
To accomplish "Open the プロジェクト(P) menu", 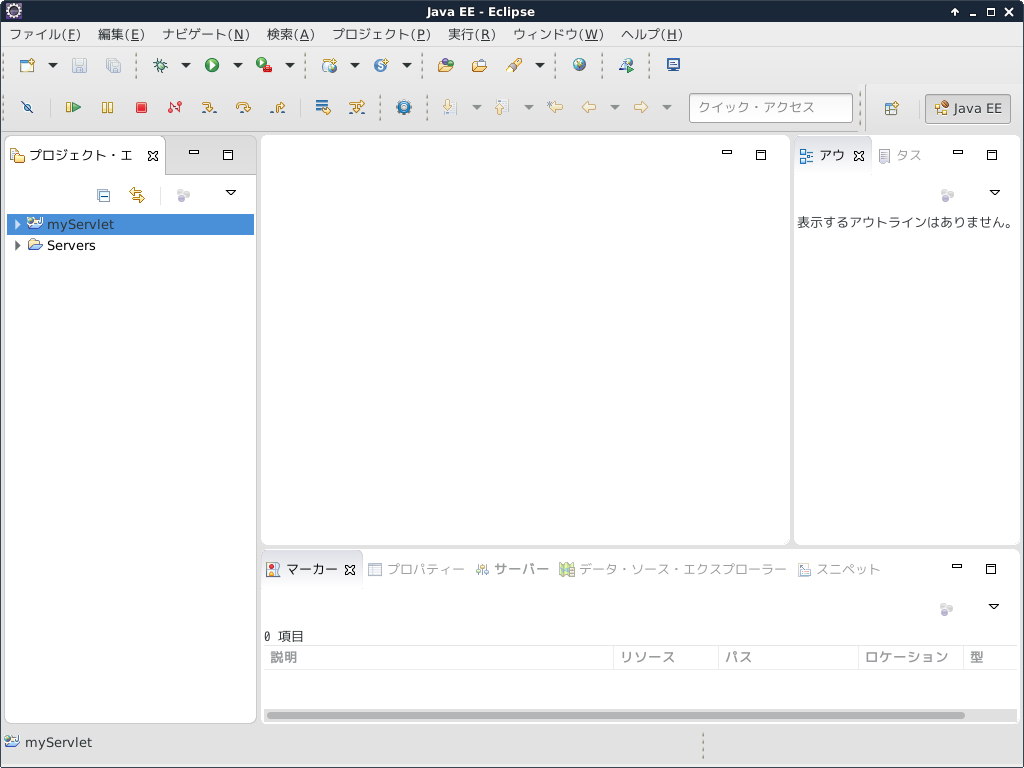I will tap(381, 35).
